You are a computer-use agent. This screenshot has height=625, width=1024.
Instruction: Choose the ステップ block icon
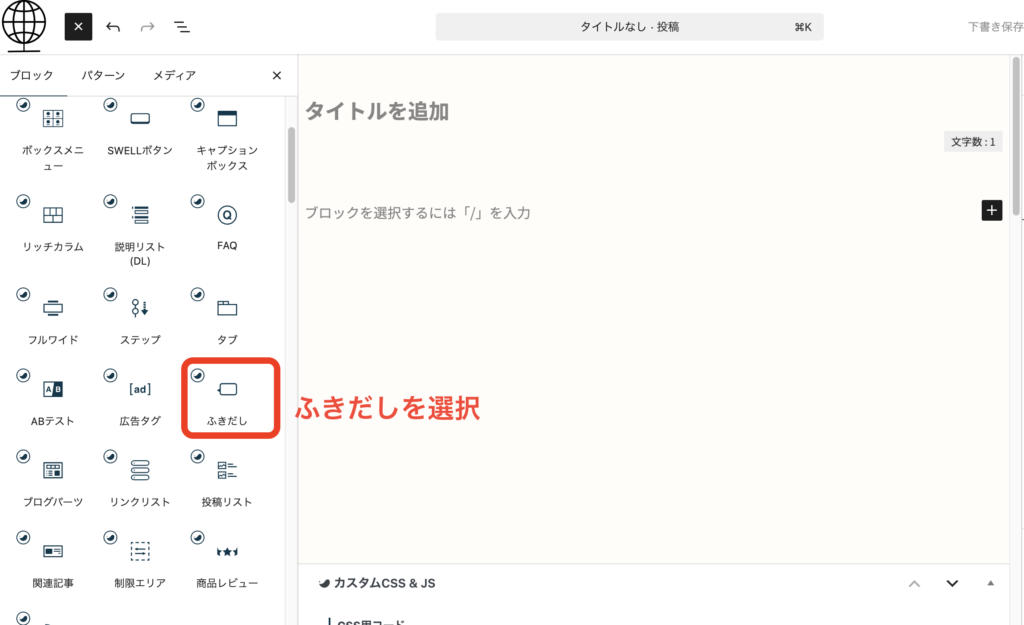tap(140, 308)
